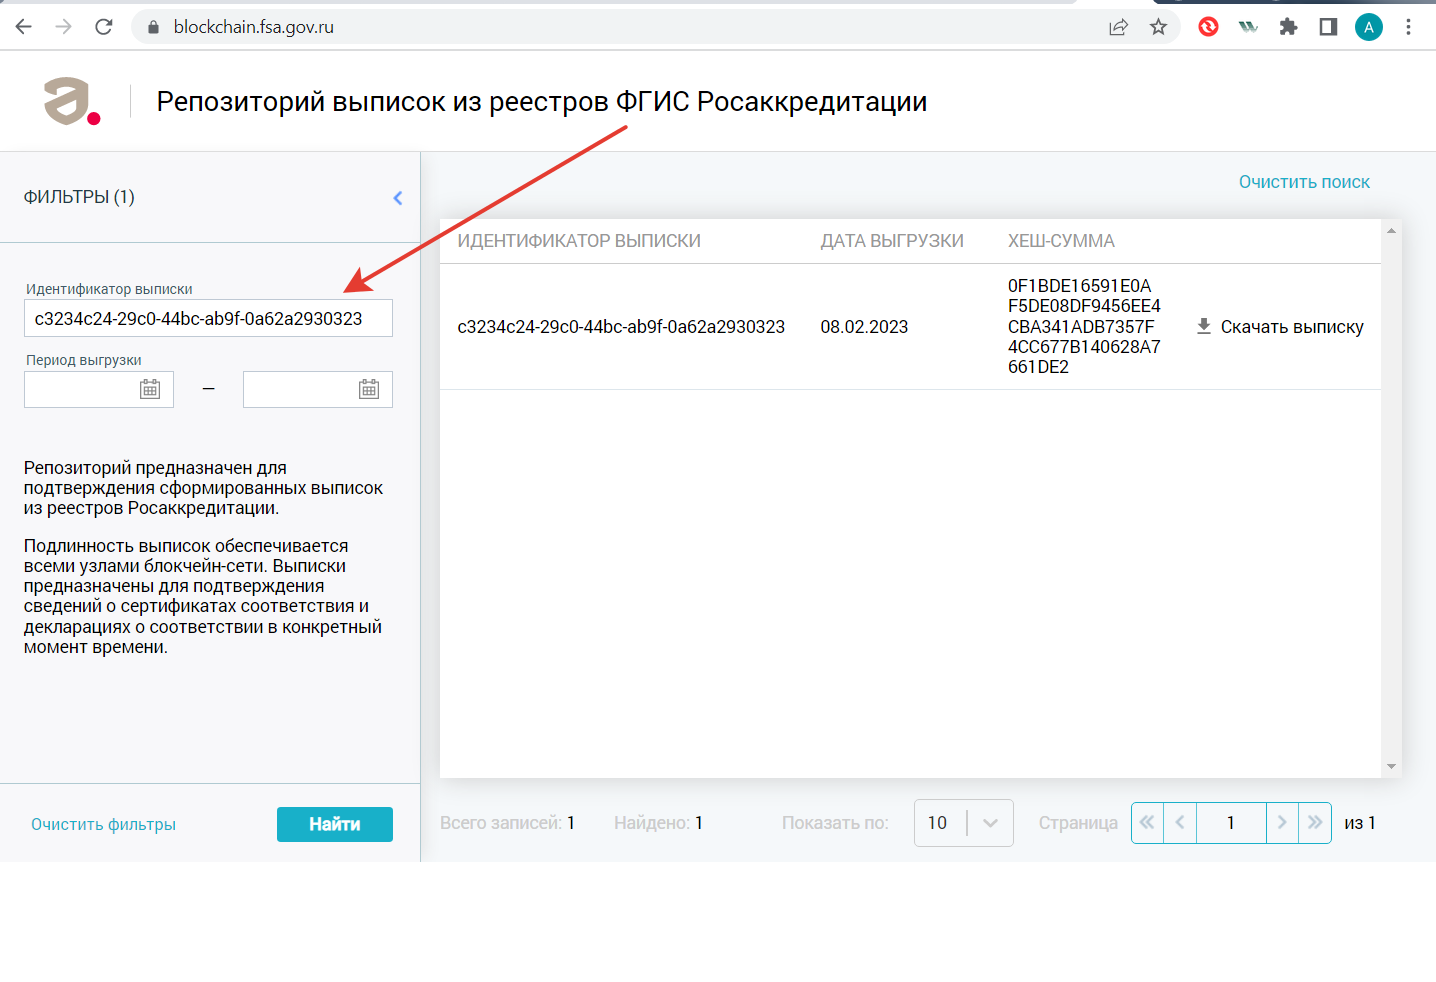Click the Найдено: 1 counter text
The width and height of the screenshot is (1436, 982).
659,823
